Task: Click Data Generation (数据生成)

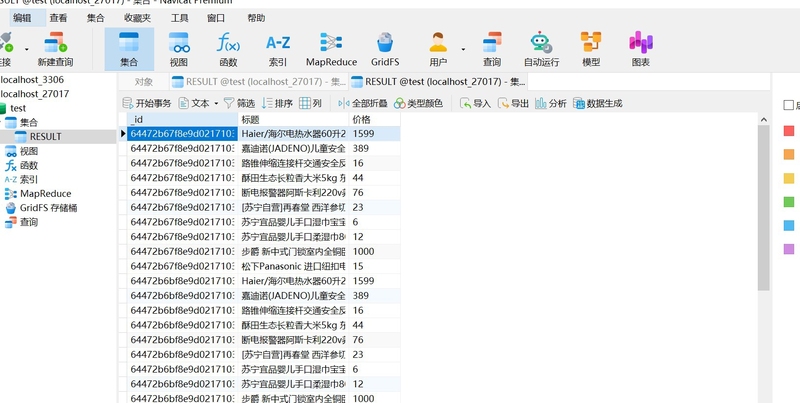Action: [597, 104]
